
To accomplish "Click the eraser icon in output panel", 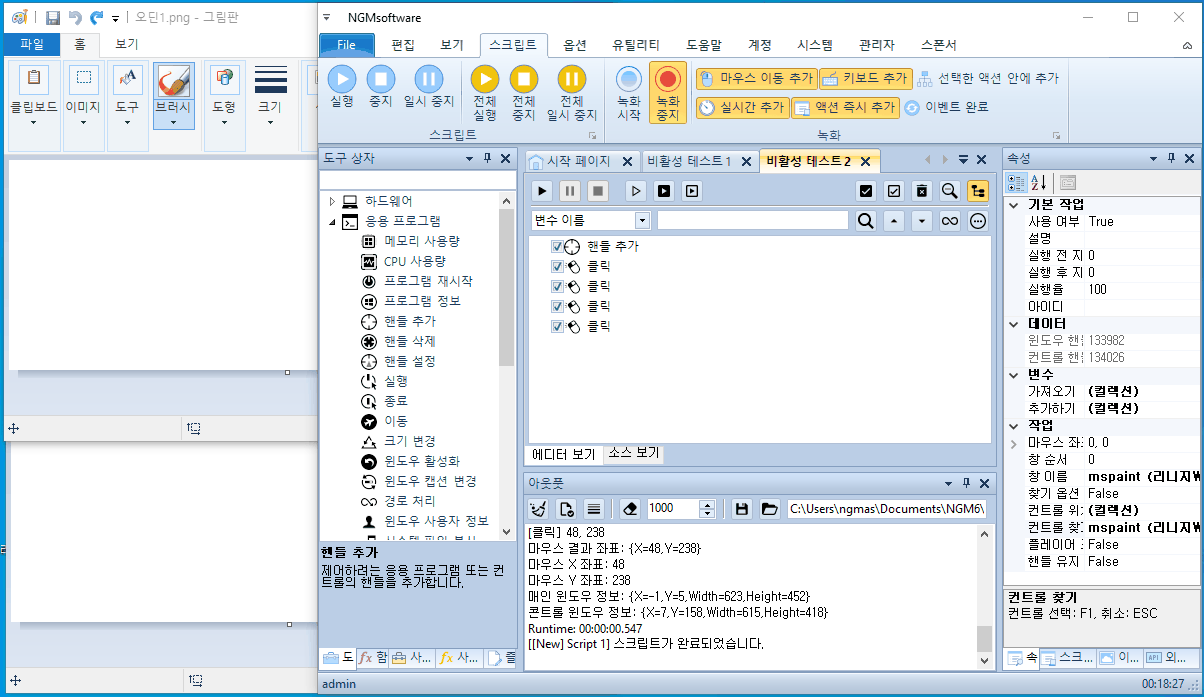I will 629,509.
